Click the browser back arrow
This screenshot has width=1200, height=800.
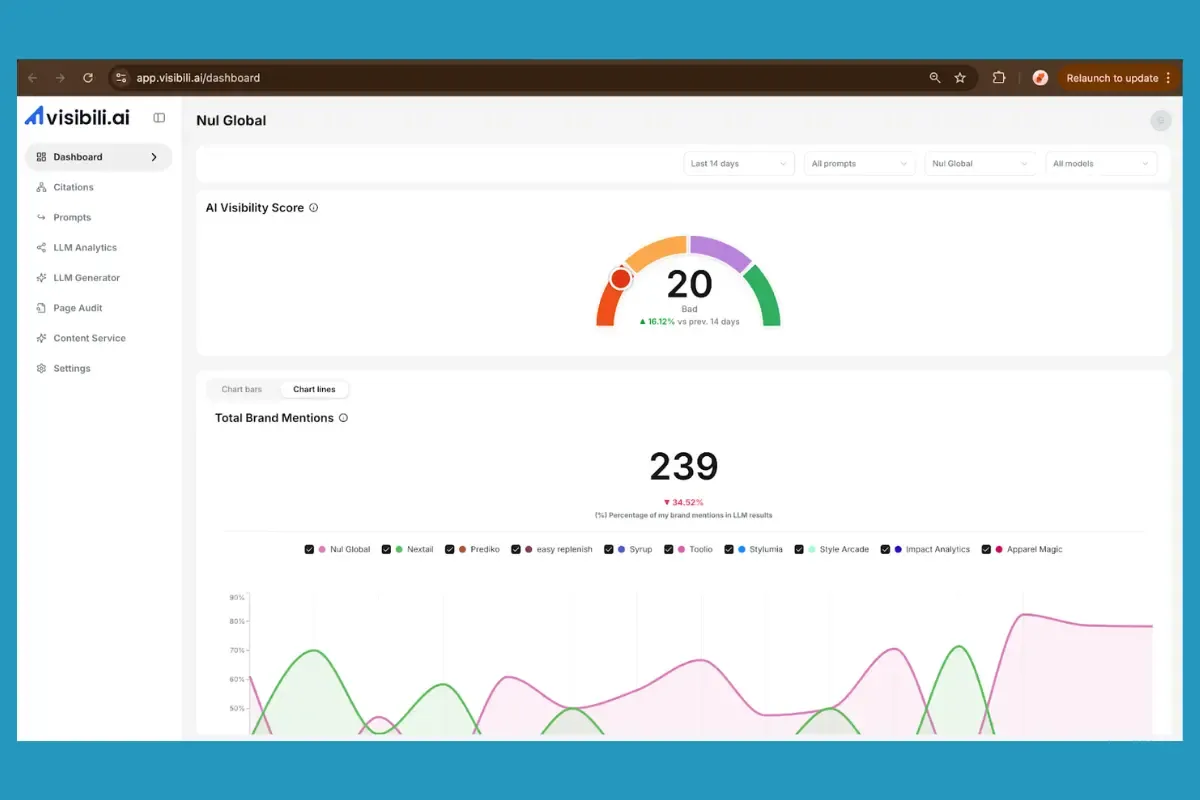point(32,78)
